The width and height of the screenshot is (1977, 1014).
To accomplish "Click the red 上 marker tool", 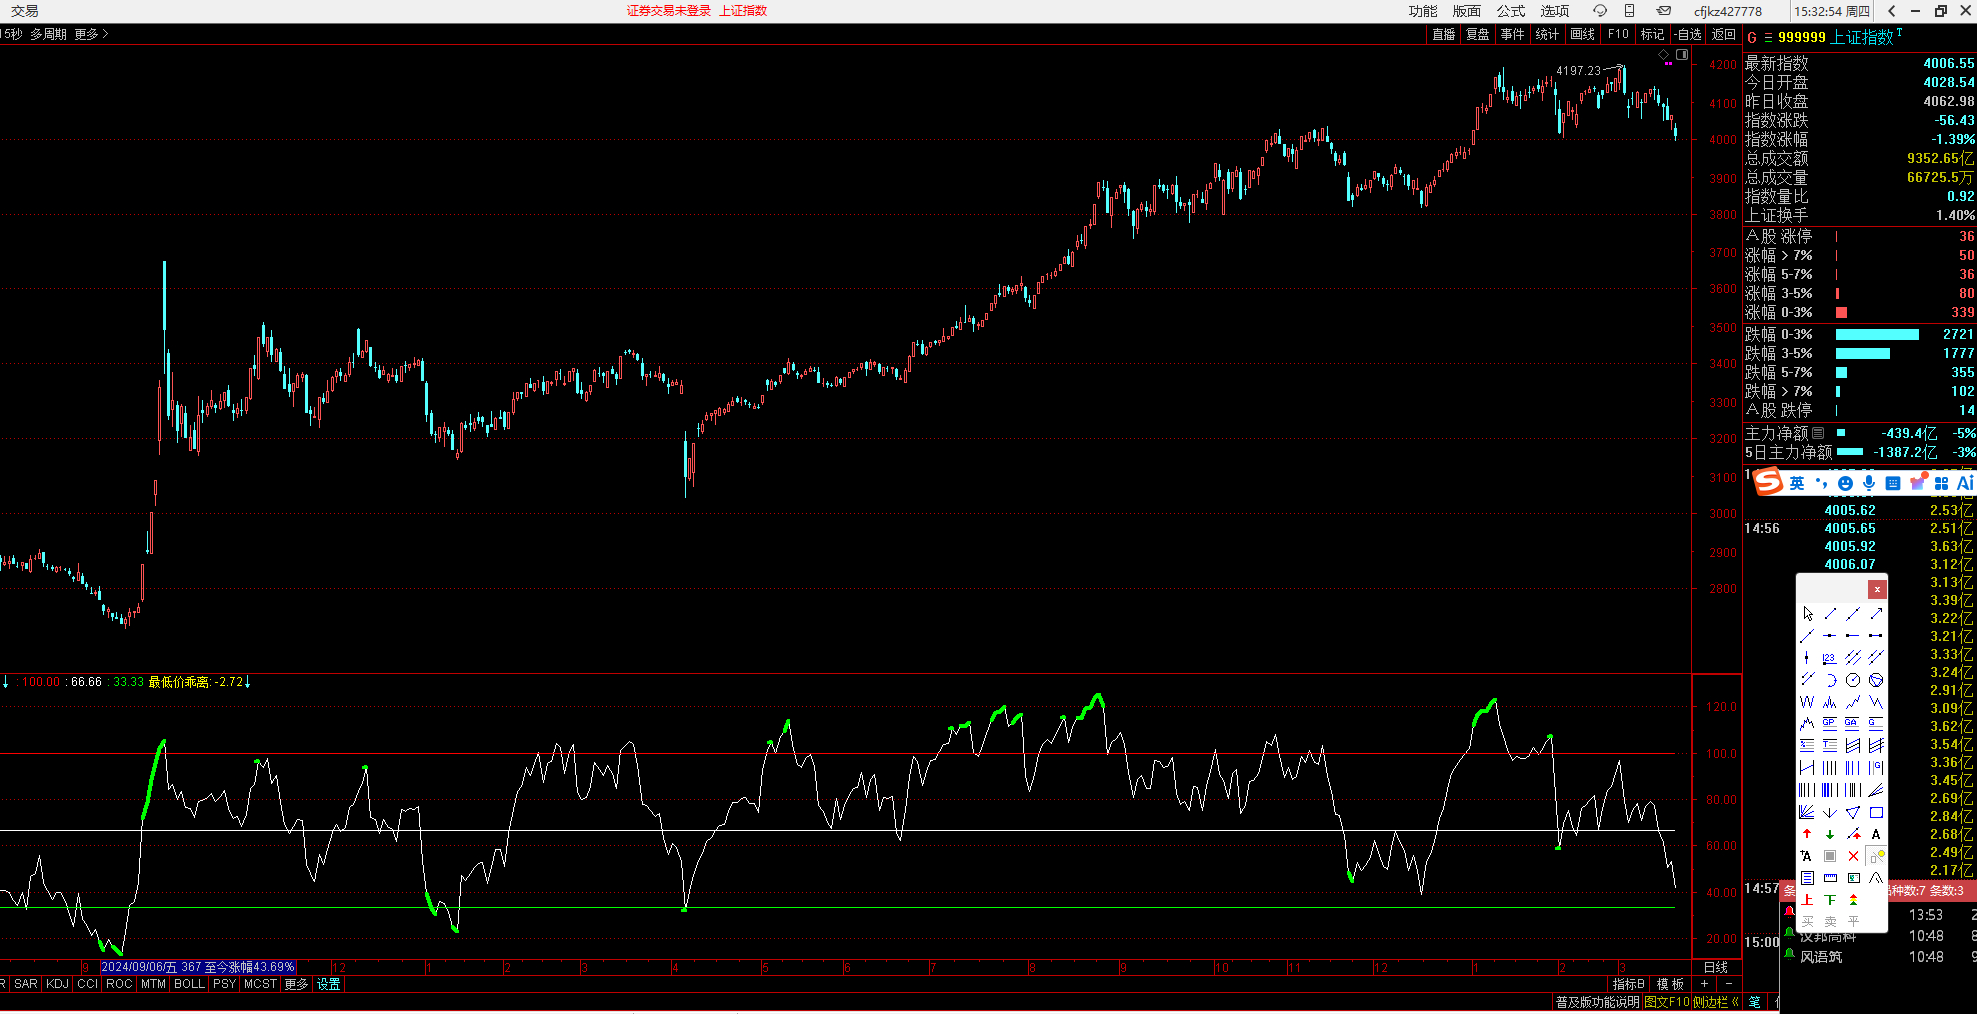I will coord(1807,900).
